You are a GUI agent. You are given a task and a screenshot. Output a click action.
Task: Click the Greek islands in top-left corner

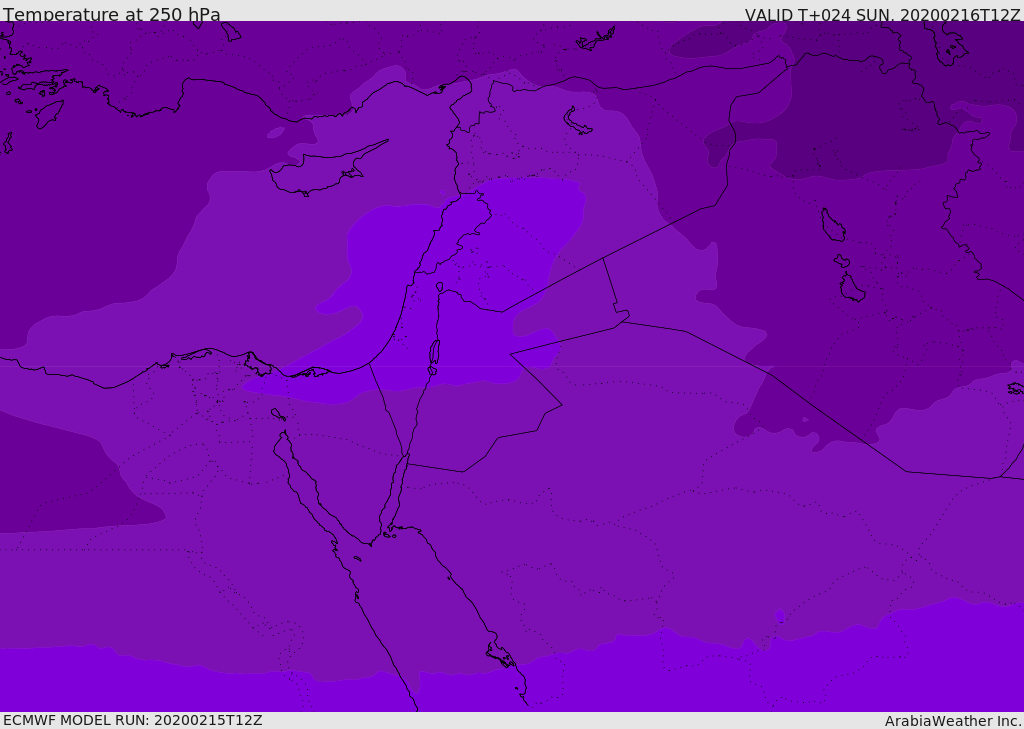[35, 85]
